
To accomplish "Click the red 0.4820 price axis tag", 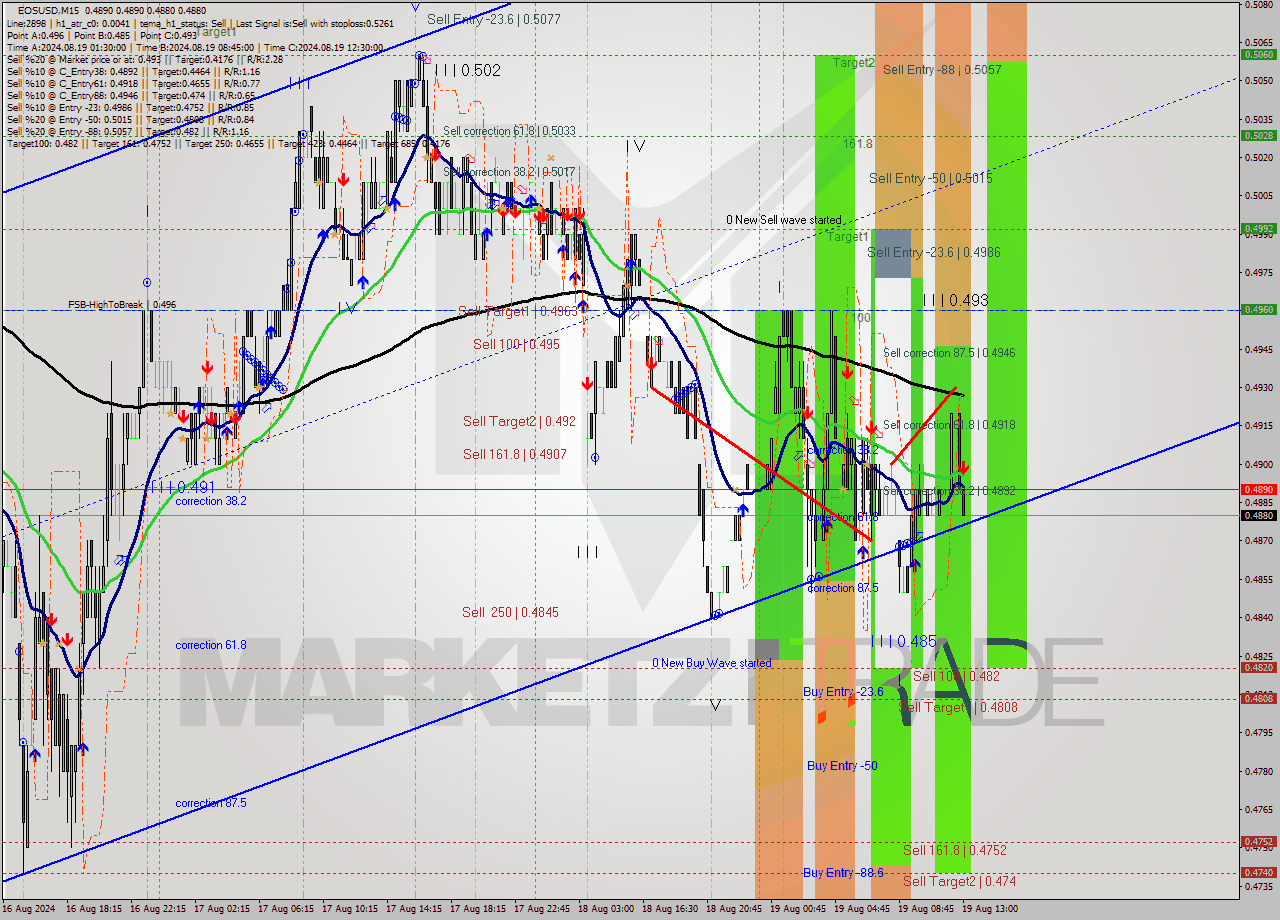I will point(1258,667).
